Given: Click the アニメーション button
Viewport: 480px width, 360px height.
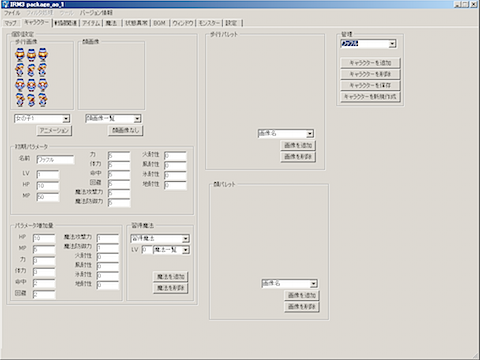Looking at the screenshot, I should point(54,130).
